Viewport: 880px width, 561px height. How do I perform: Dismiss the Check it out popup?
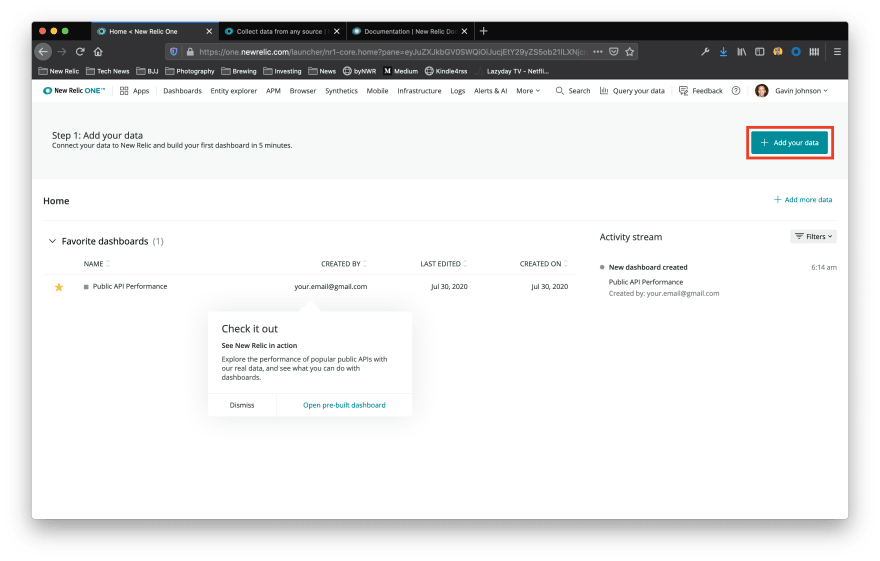(242, 405)
